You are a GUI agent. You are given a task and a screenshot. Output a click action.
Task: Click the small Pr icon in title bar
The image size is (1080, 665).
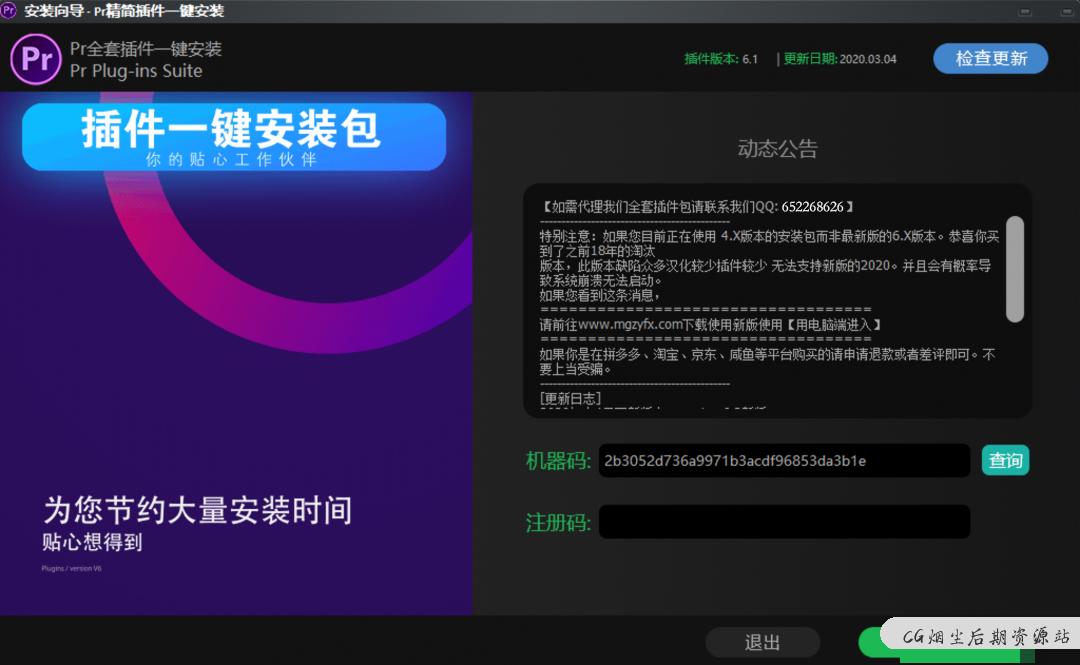[x=8, y=10]
